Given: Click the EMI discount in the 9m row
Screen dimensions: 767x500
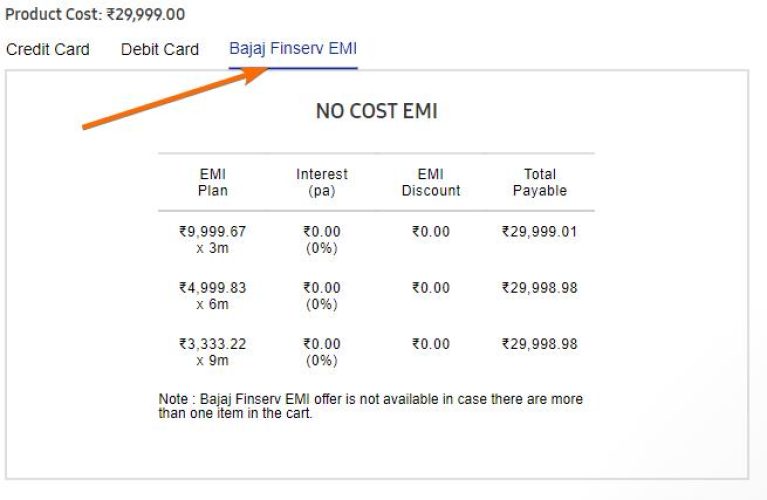Looking at the screenshot, I should tap(431, 344).
